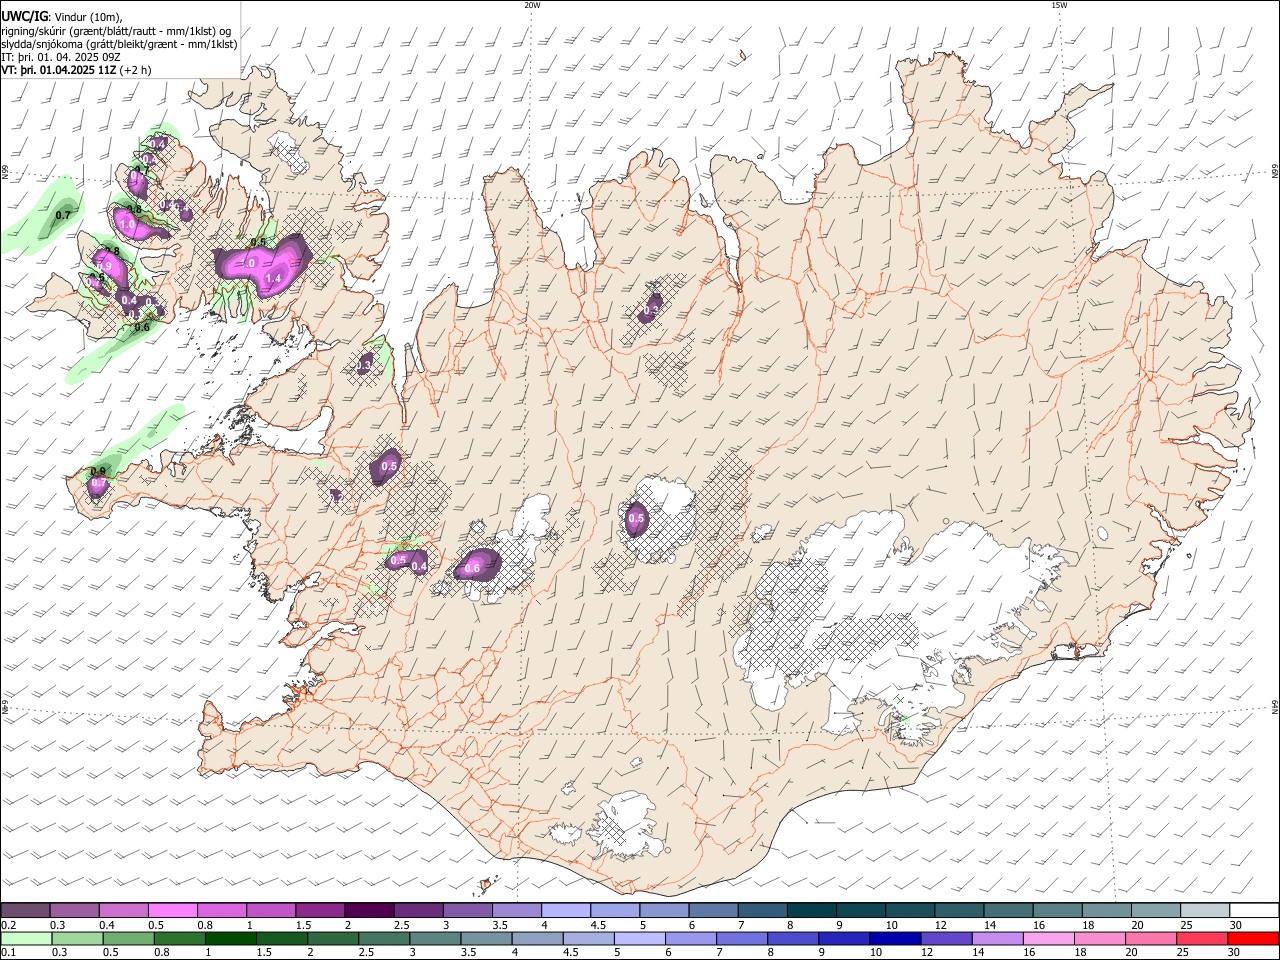Select the dark teal snow swatch between 8 and 9
Viewport: 1280px width, 960px height.
[x=810, y=910]
